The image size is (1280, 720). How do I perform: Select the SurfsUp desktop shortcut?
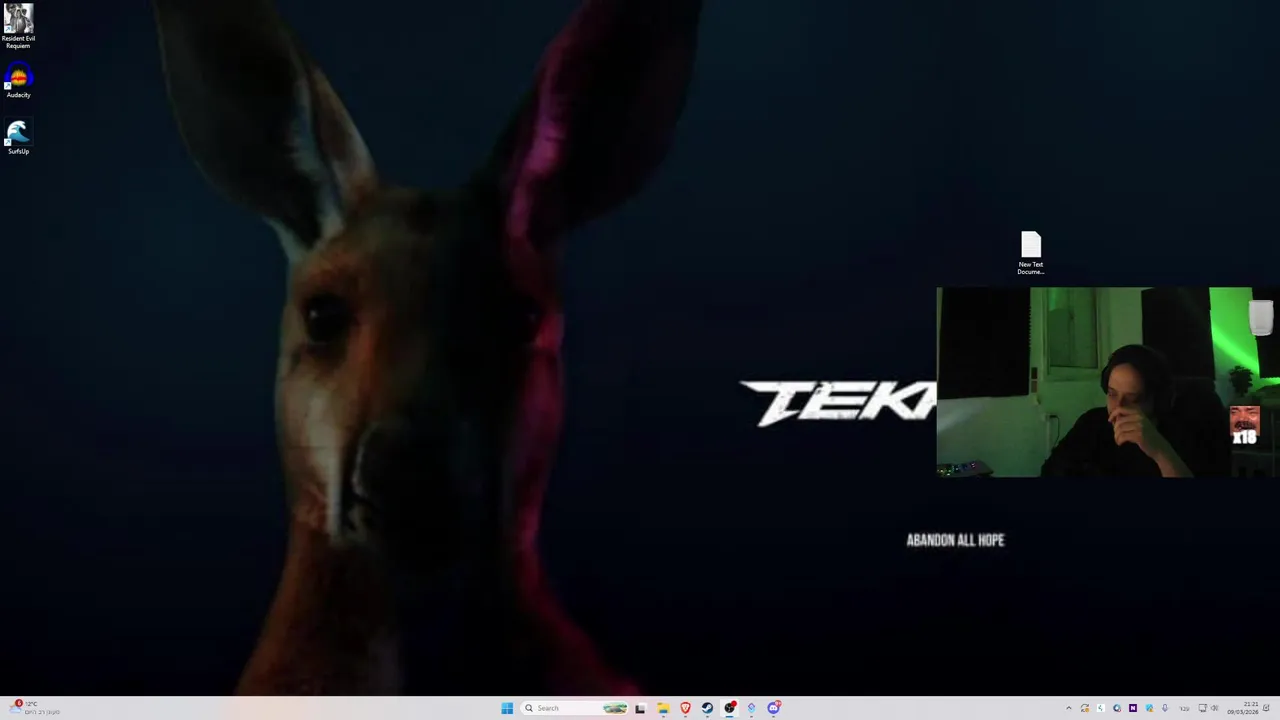(18, 137)
